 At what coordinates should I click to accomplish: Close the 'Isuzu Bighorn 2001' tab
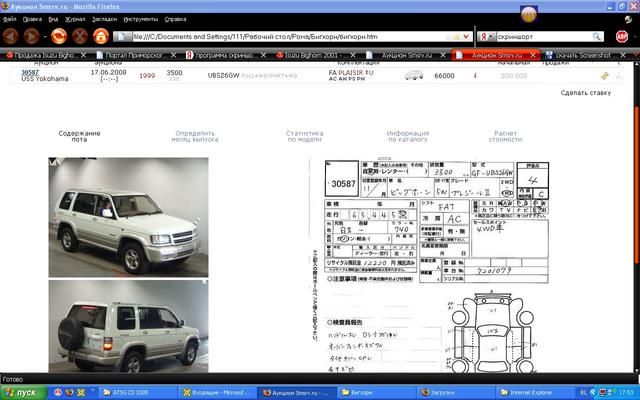tap(353, 55)
